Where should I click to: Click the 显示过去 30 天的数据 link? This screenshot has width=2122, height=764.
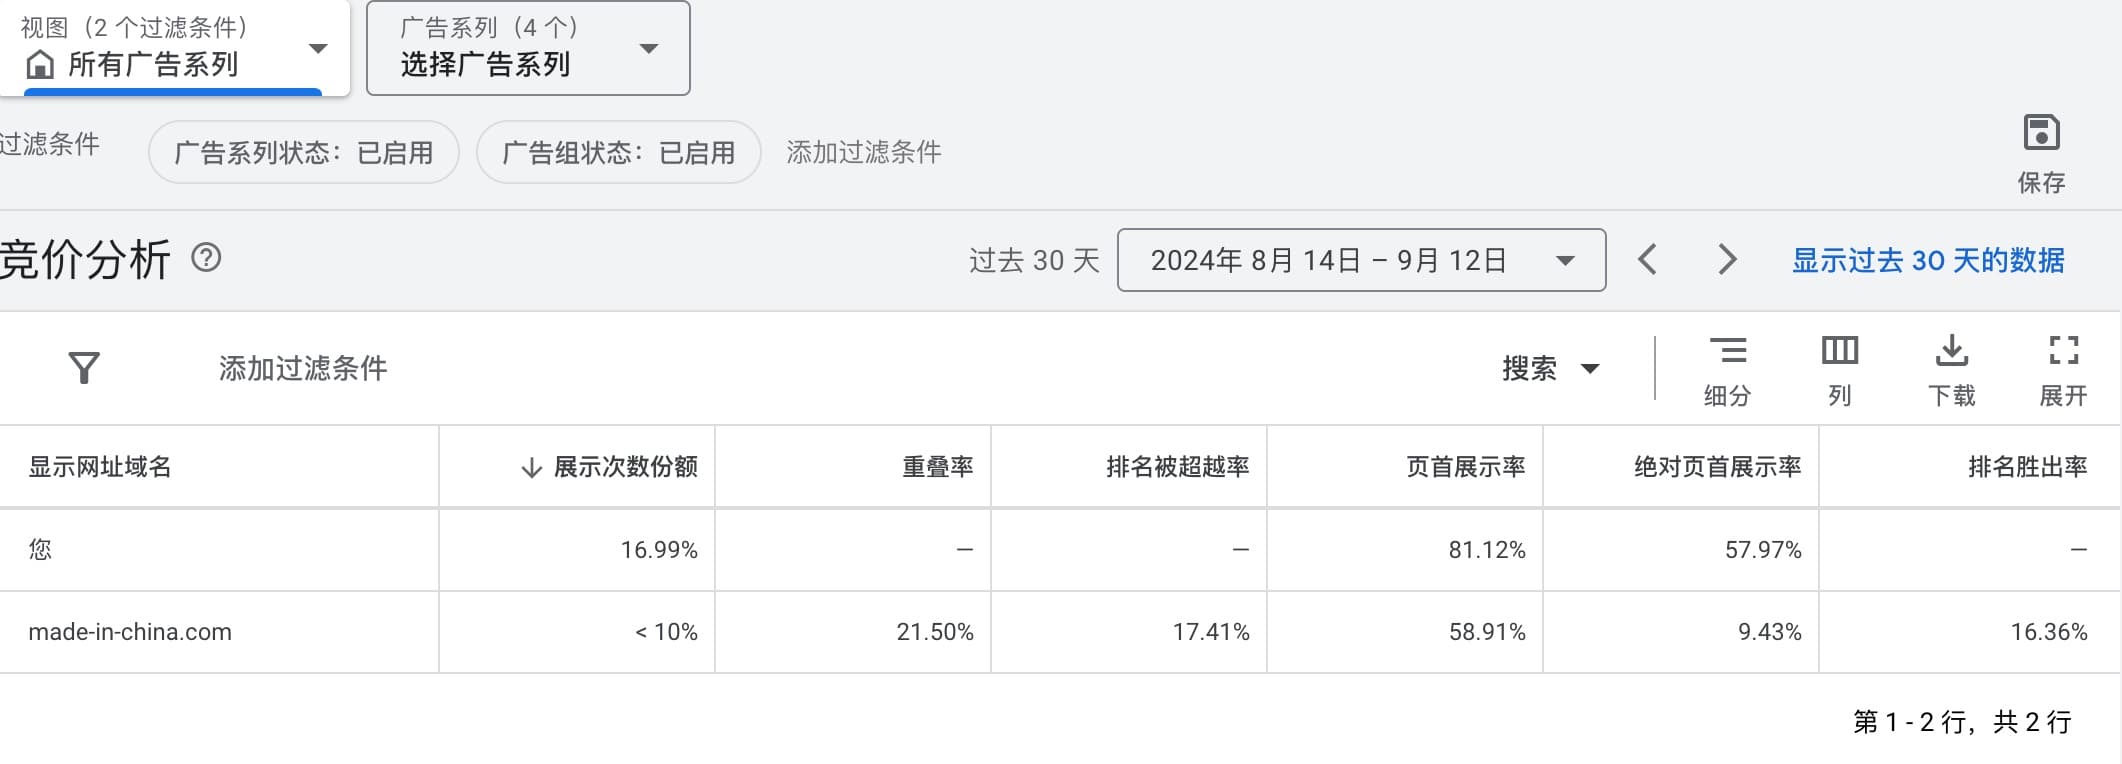tap(1927, 260)
